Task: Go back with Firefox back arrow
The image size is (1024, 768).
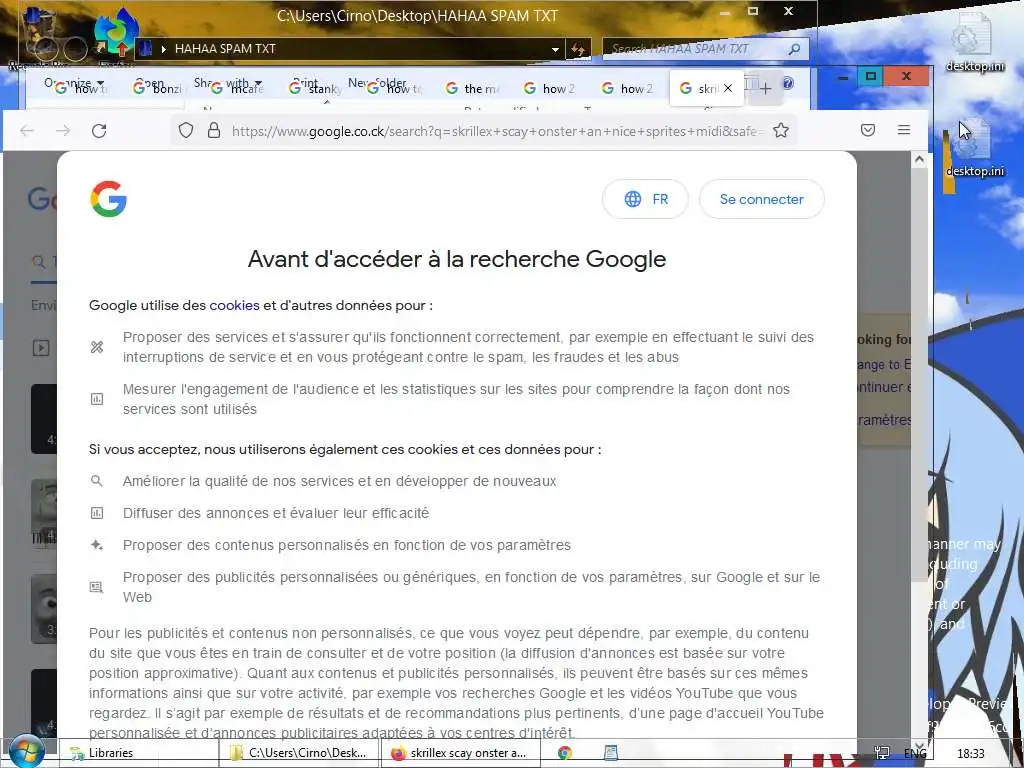Action: tap(27, 131)
